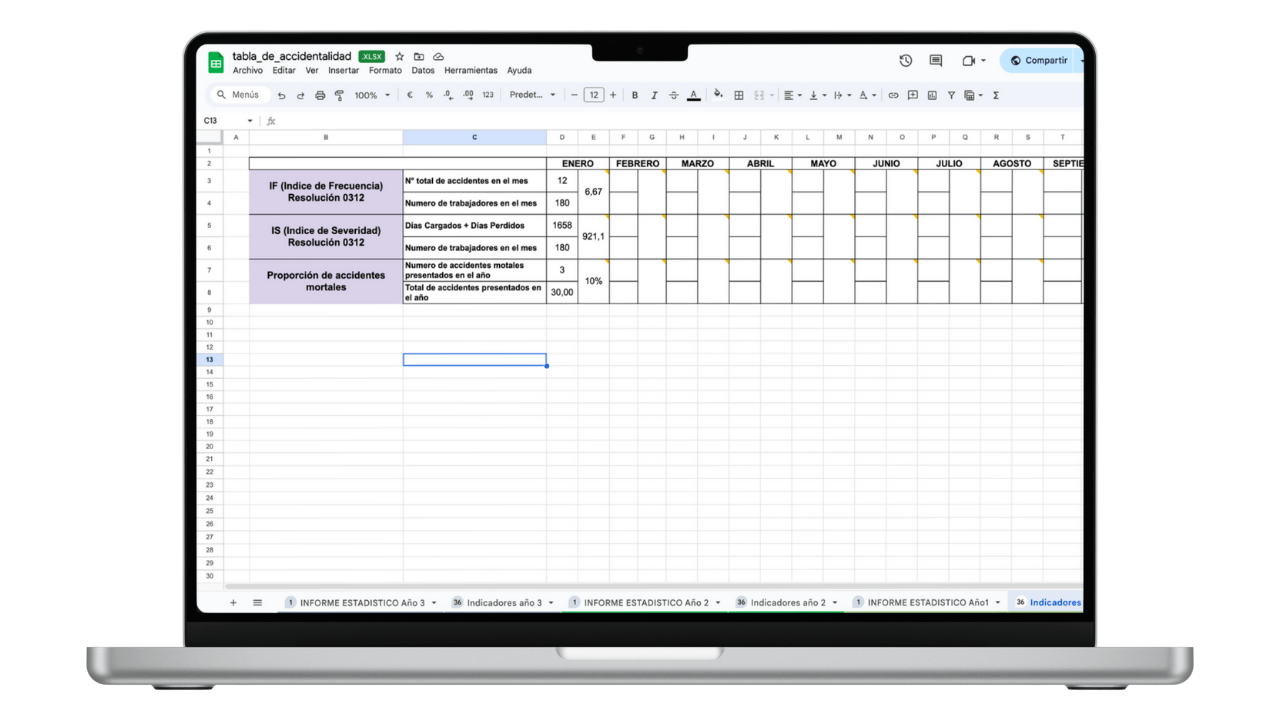The height and width of the screenshot is (720, 1280).
Task: Insert a chart
Action: coord(932,95)
